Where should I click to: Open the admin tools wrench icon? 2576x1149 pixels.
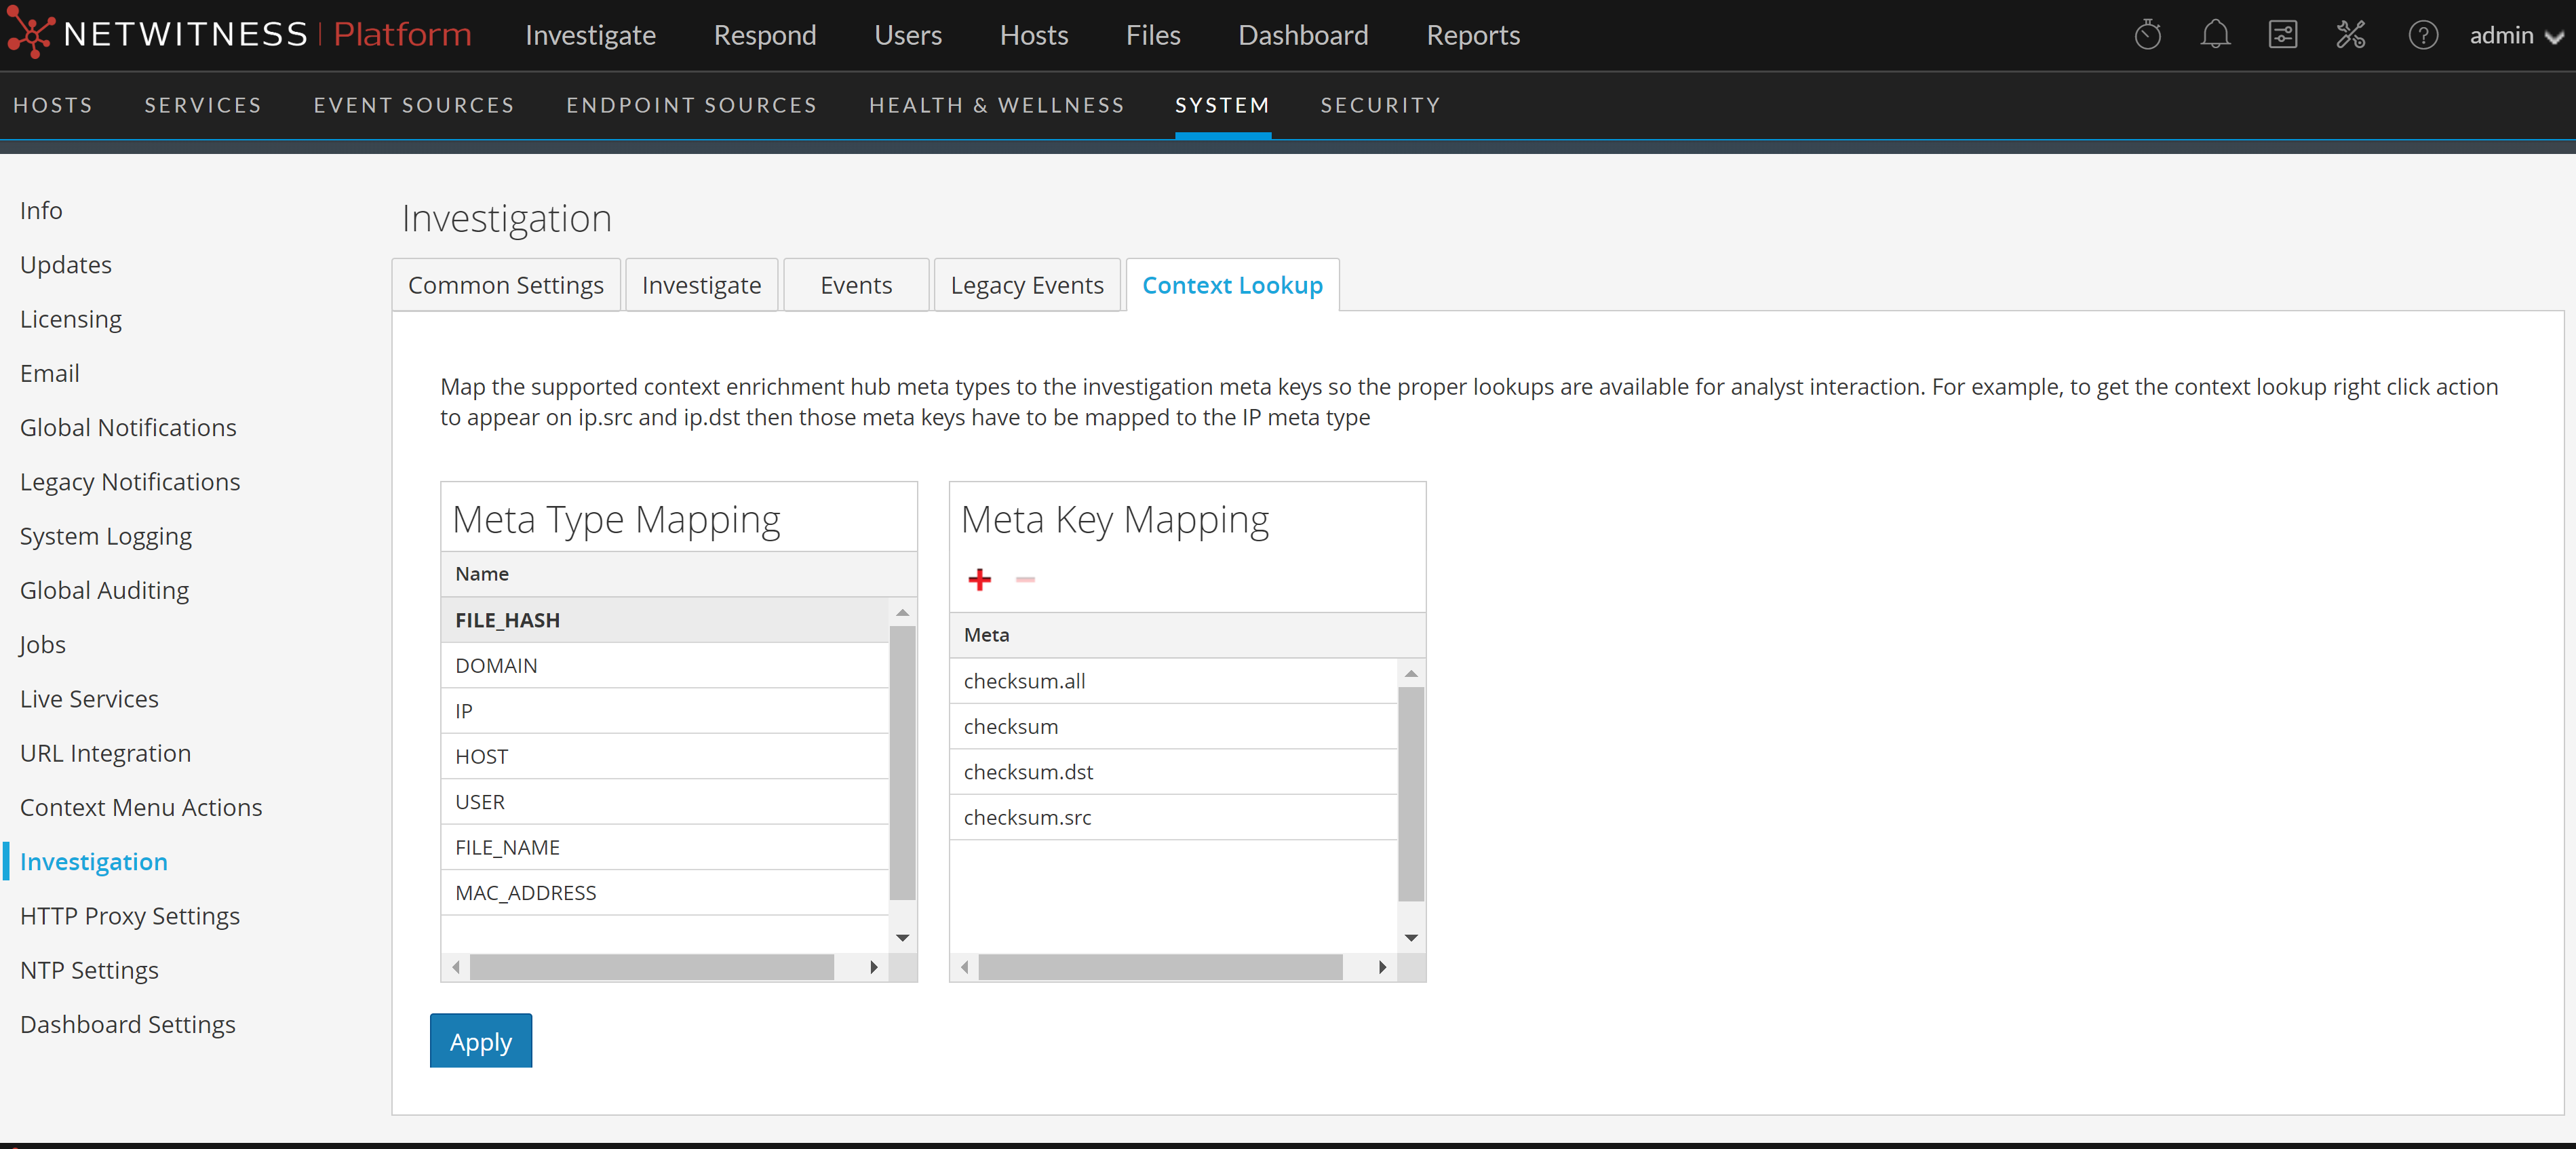click(2350, 35)
